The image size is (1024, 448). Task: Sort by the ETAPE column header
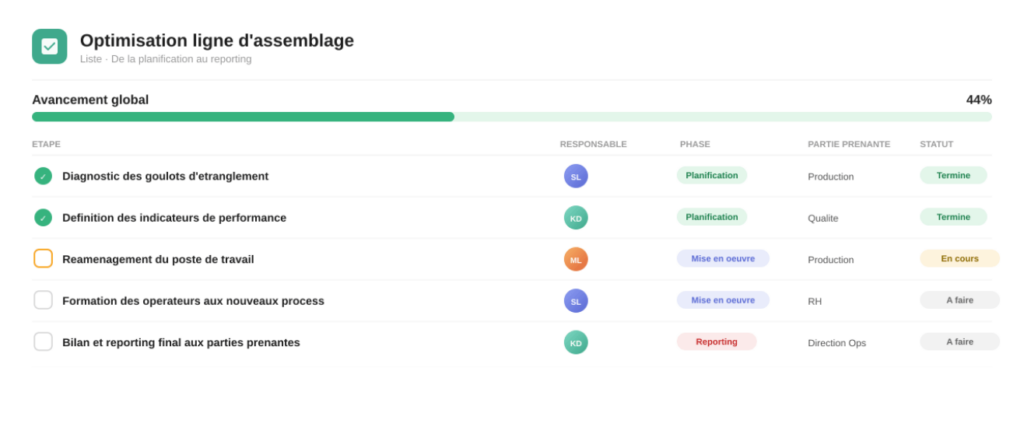tap(46, 144)
